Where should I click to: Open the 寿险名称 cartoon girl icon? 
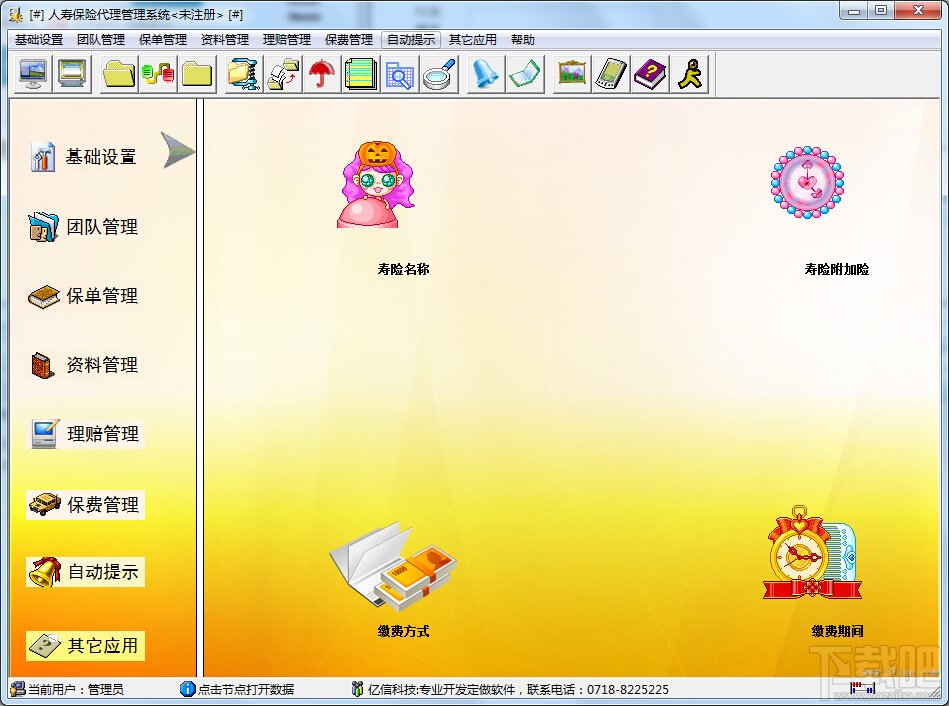[x=376, y=185]
